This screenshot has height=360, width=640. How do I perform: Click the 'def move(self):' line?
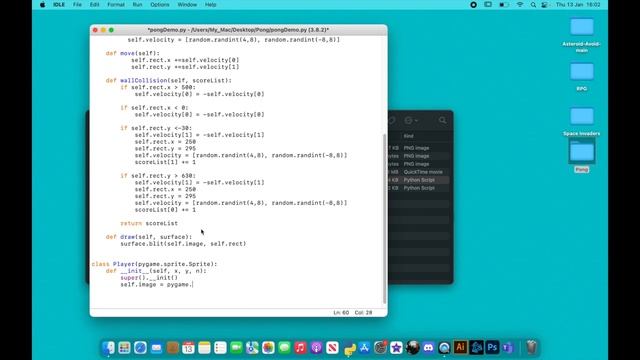(133, 53)
